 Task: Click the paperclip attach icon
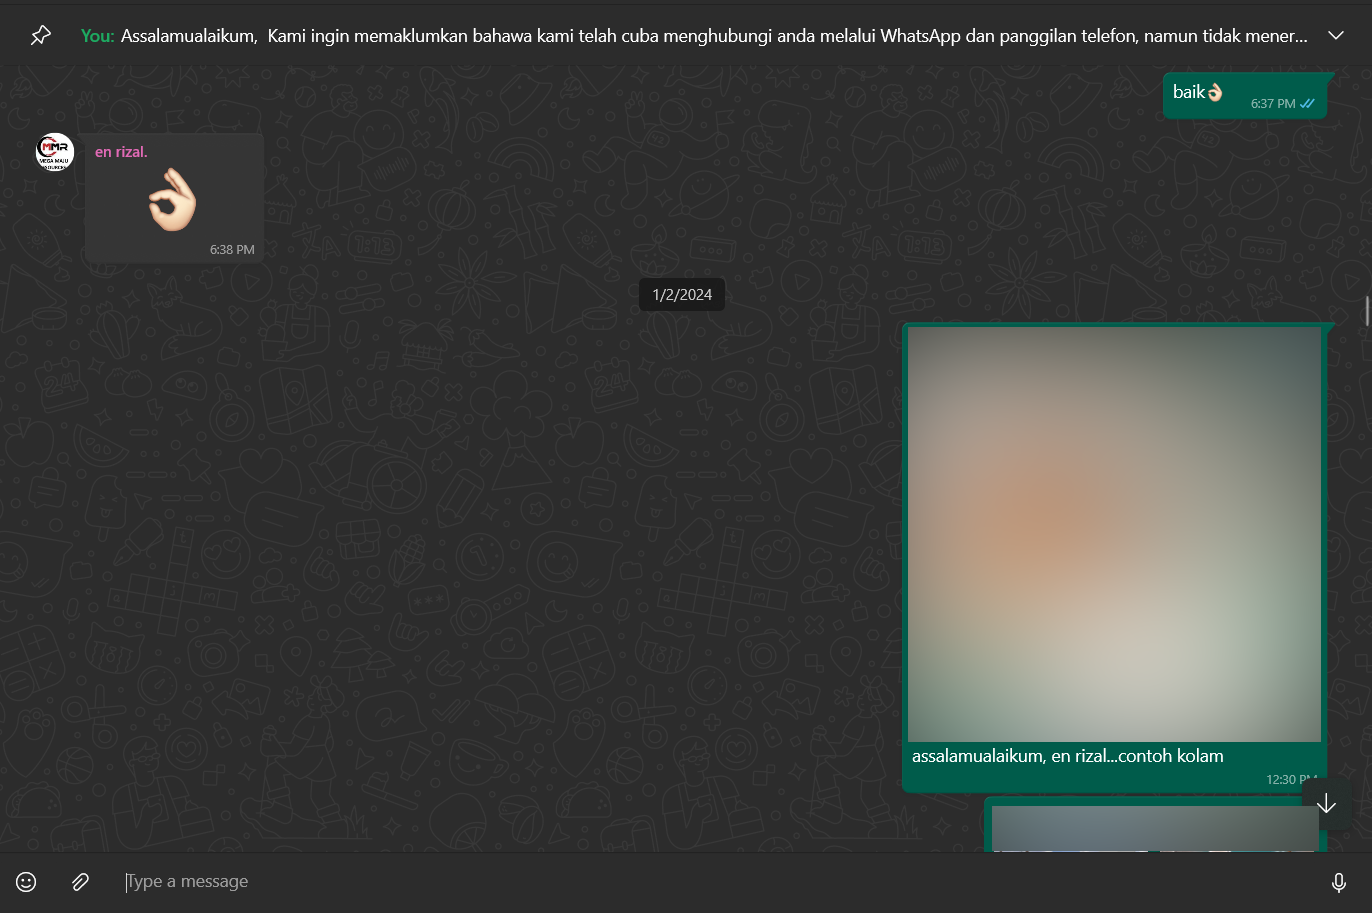[80, 881]
